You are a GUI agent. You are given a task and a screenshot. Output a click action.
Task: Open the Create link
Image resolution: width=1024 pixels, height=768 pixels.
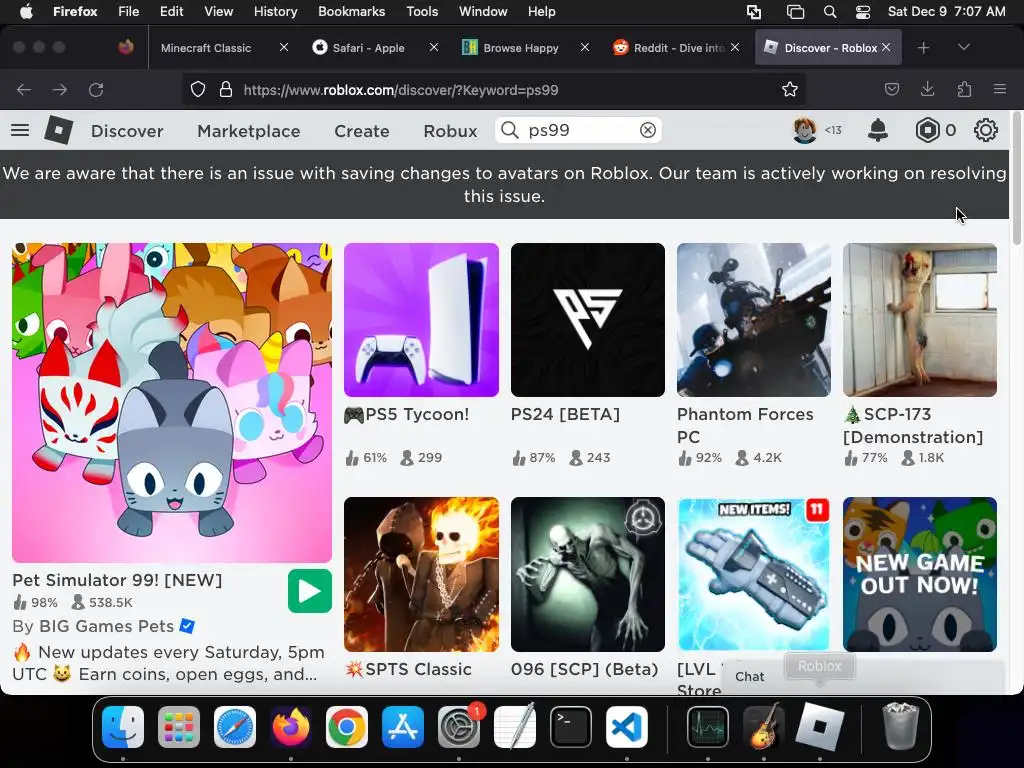click(362, 131)
